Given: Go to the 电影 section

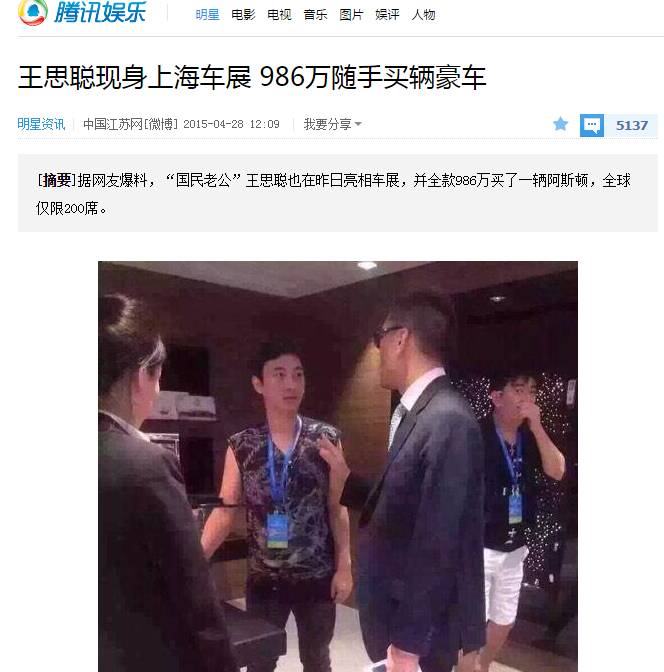Looking at the screenshot, I should 243,15.
